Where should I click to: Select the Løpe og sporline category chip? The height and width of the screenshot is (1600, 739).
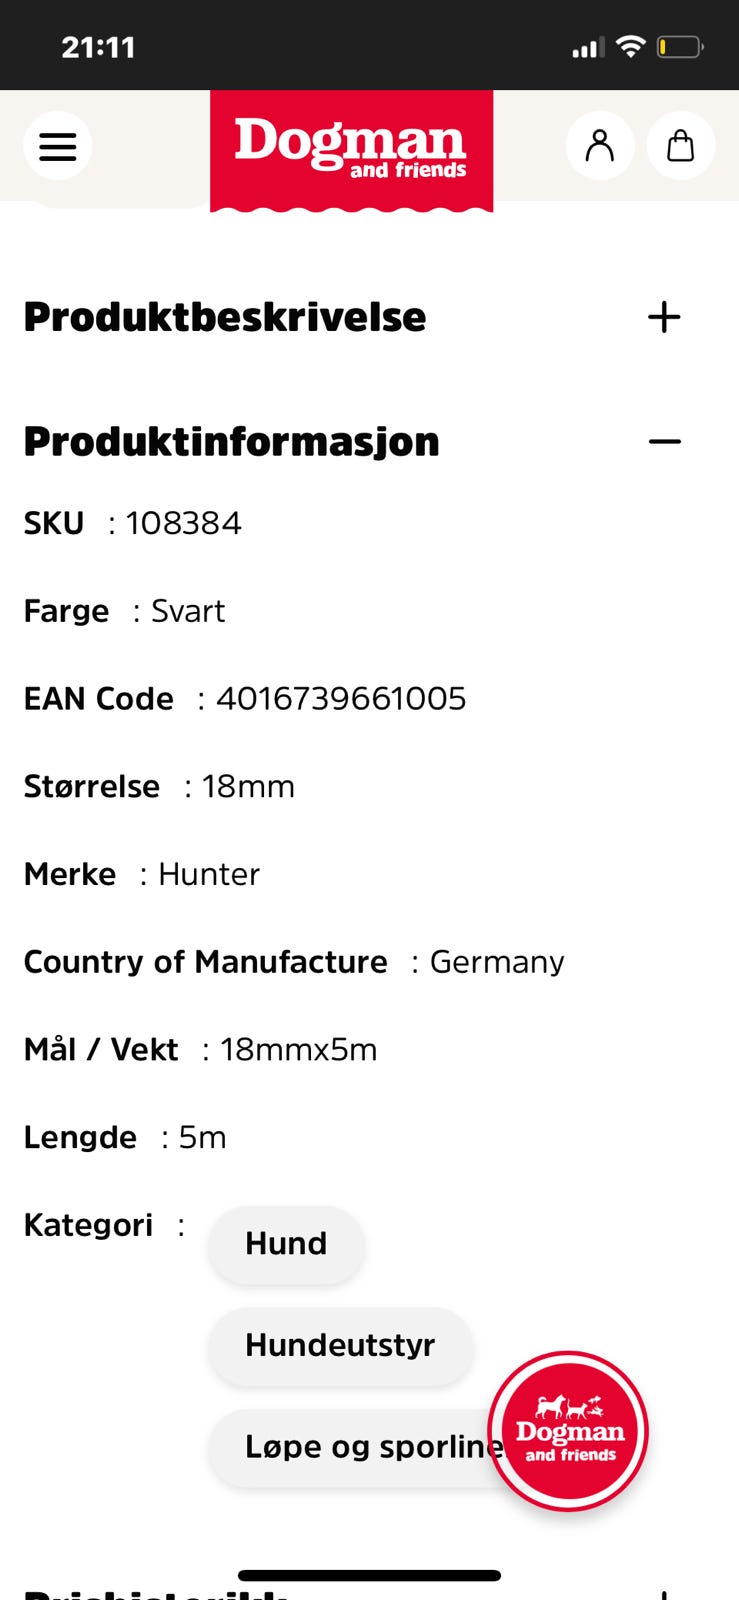[x=360, y=1447]
